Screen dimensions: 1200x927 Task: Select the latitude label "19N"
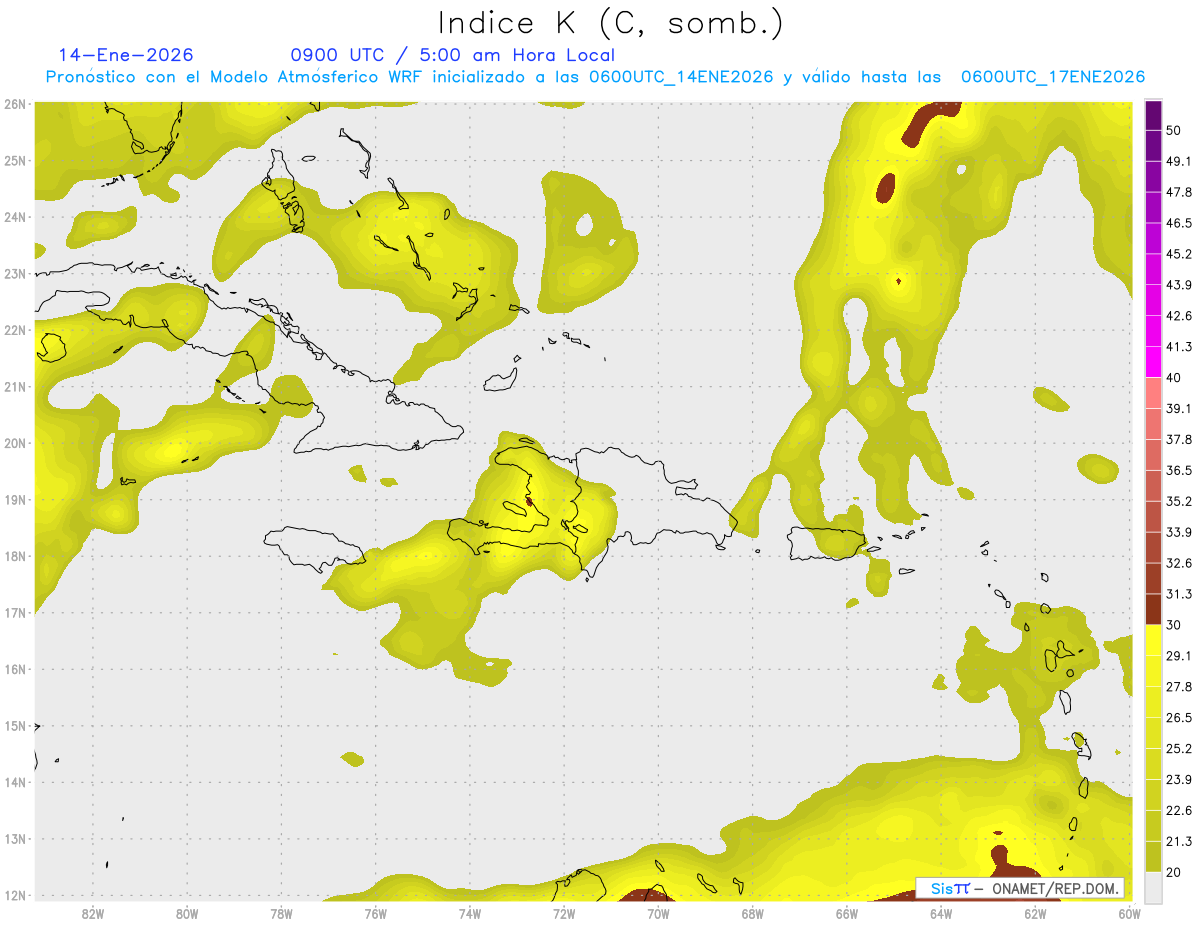click(15, 500)
